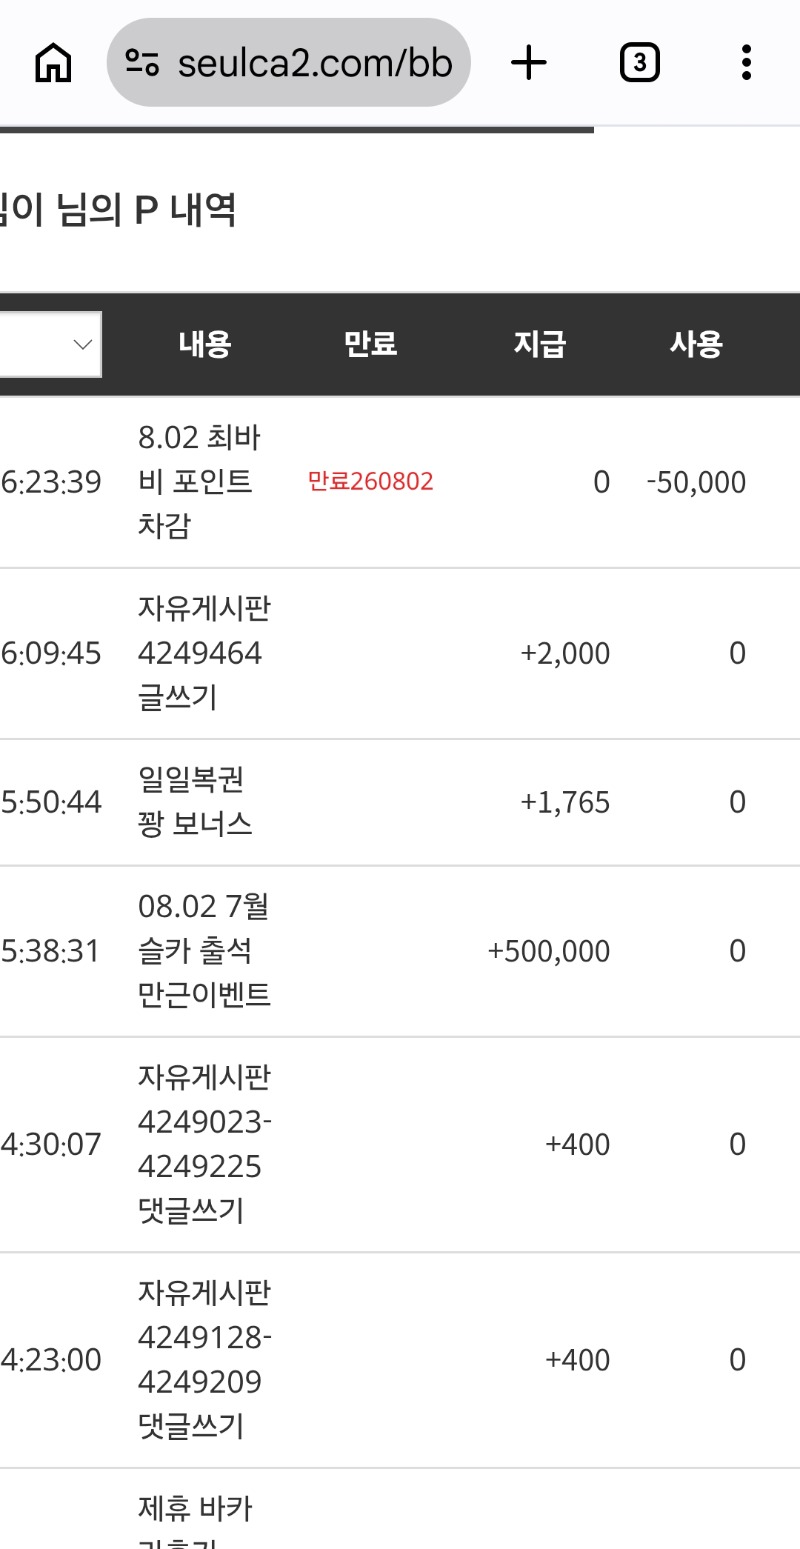Open site info icon in address bar
Viewport: 800px width, 1549px height.
pos(142,63)
